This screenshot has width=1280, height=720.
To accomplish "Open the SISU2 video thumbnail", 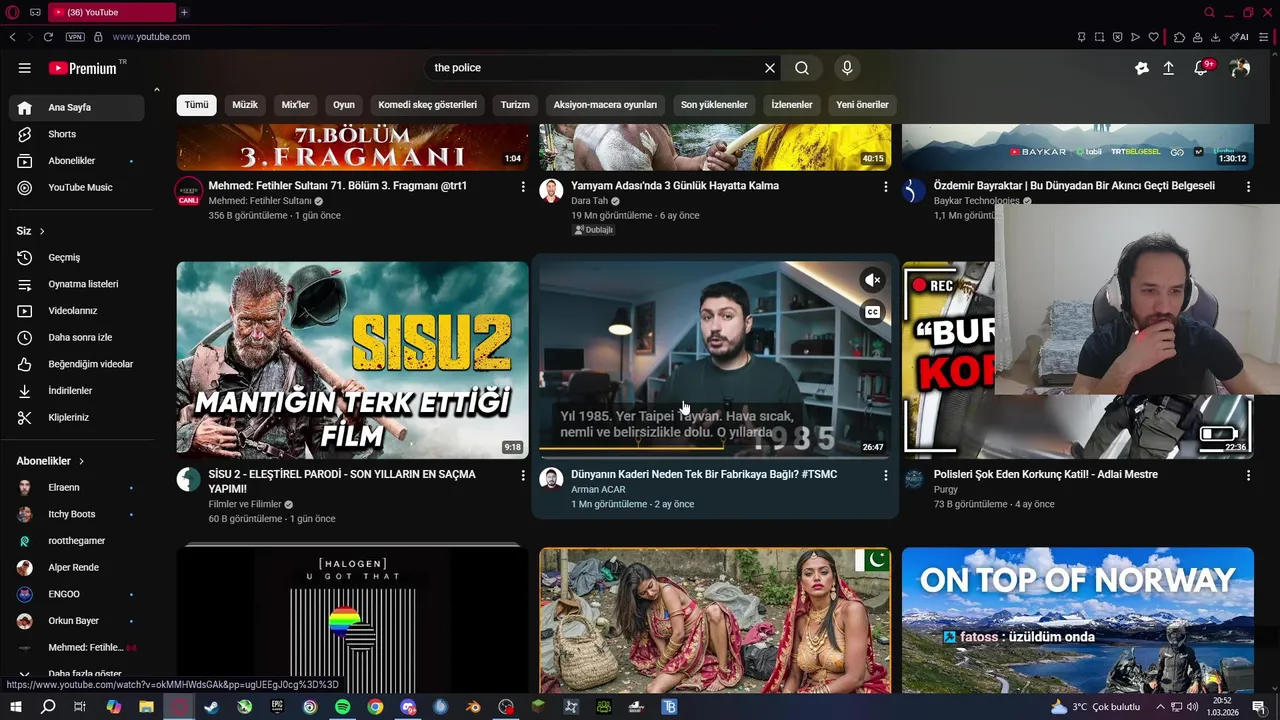I will [x=352, y=360].
